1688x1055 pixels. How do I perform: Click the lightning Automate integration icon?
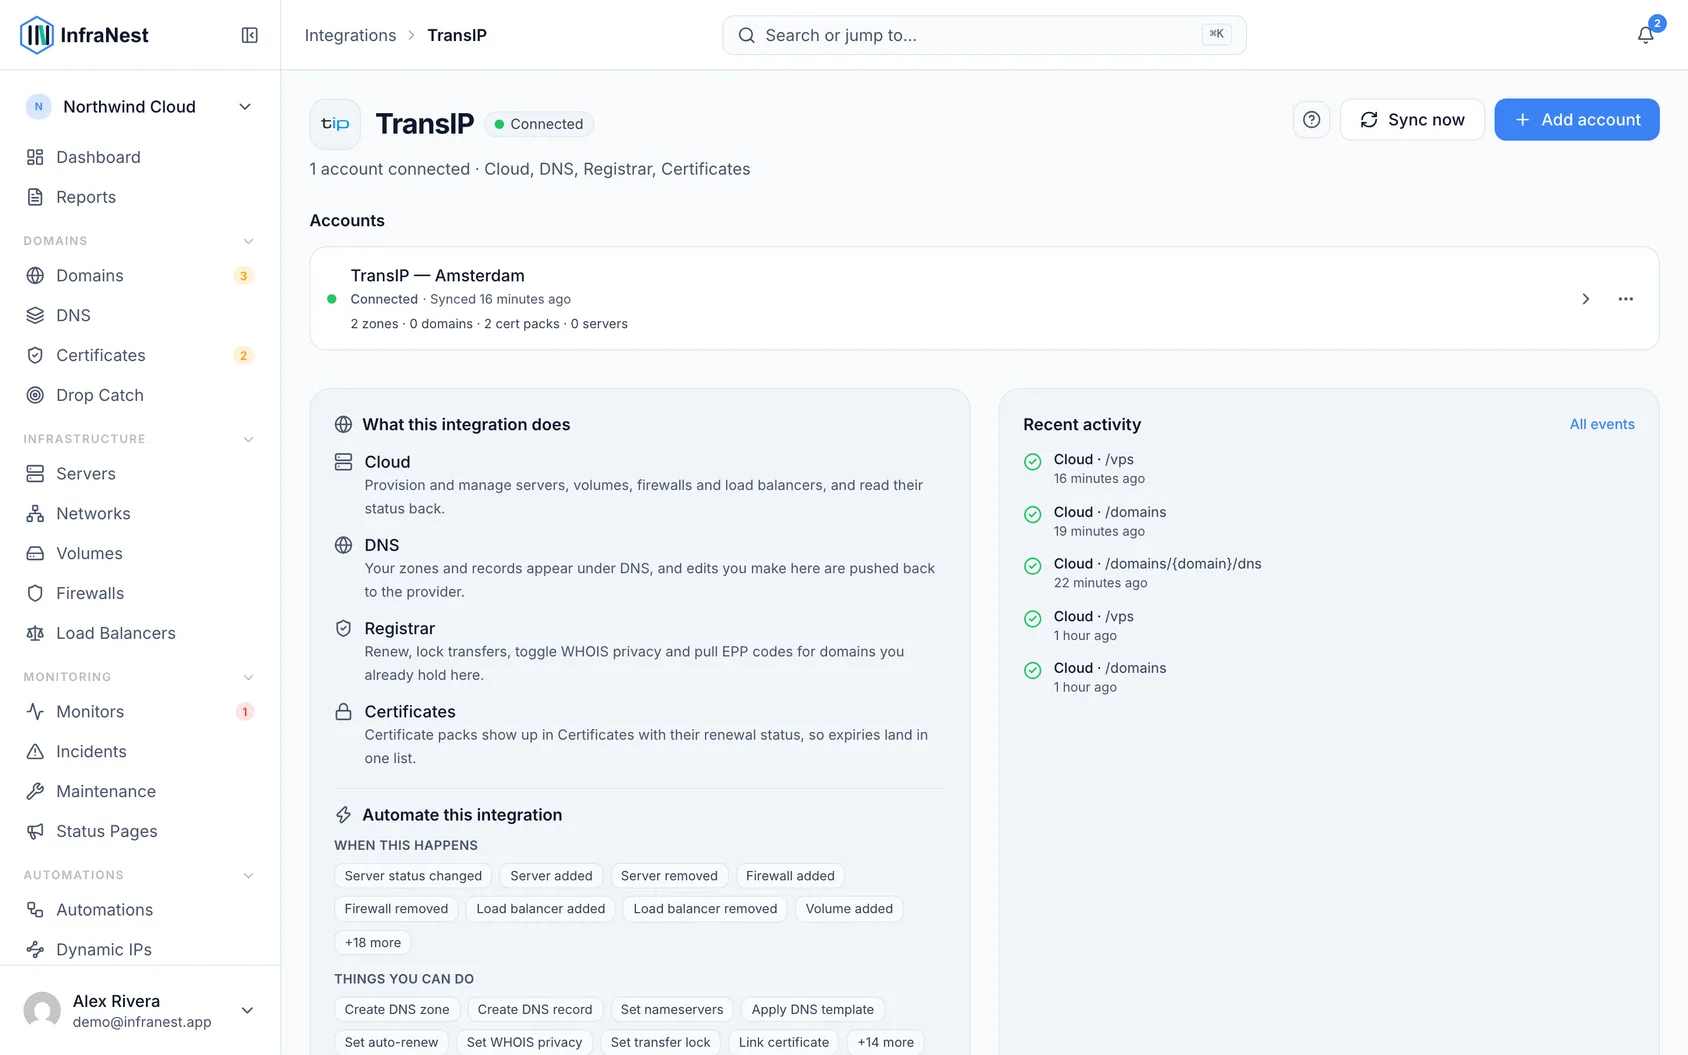[x=343, y=815]
